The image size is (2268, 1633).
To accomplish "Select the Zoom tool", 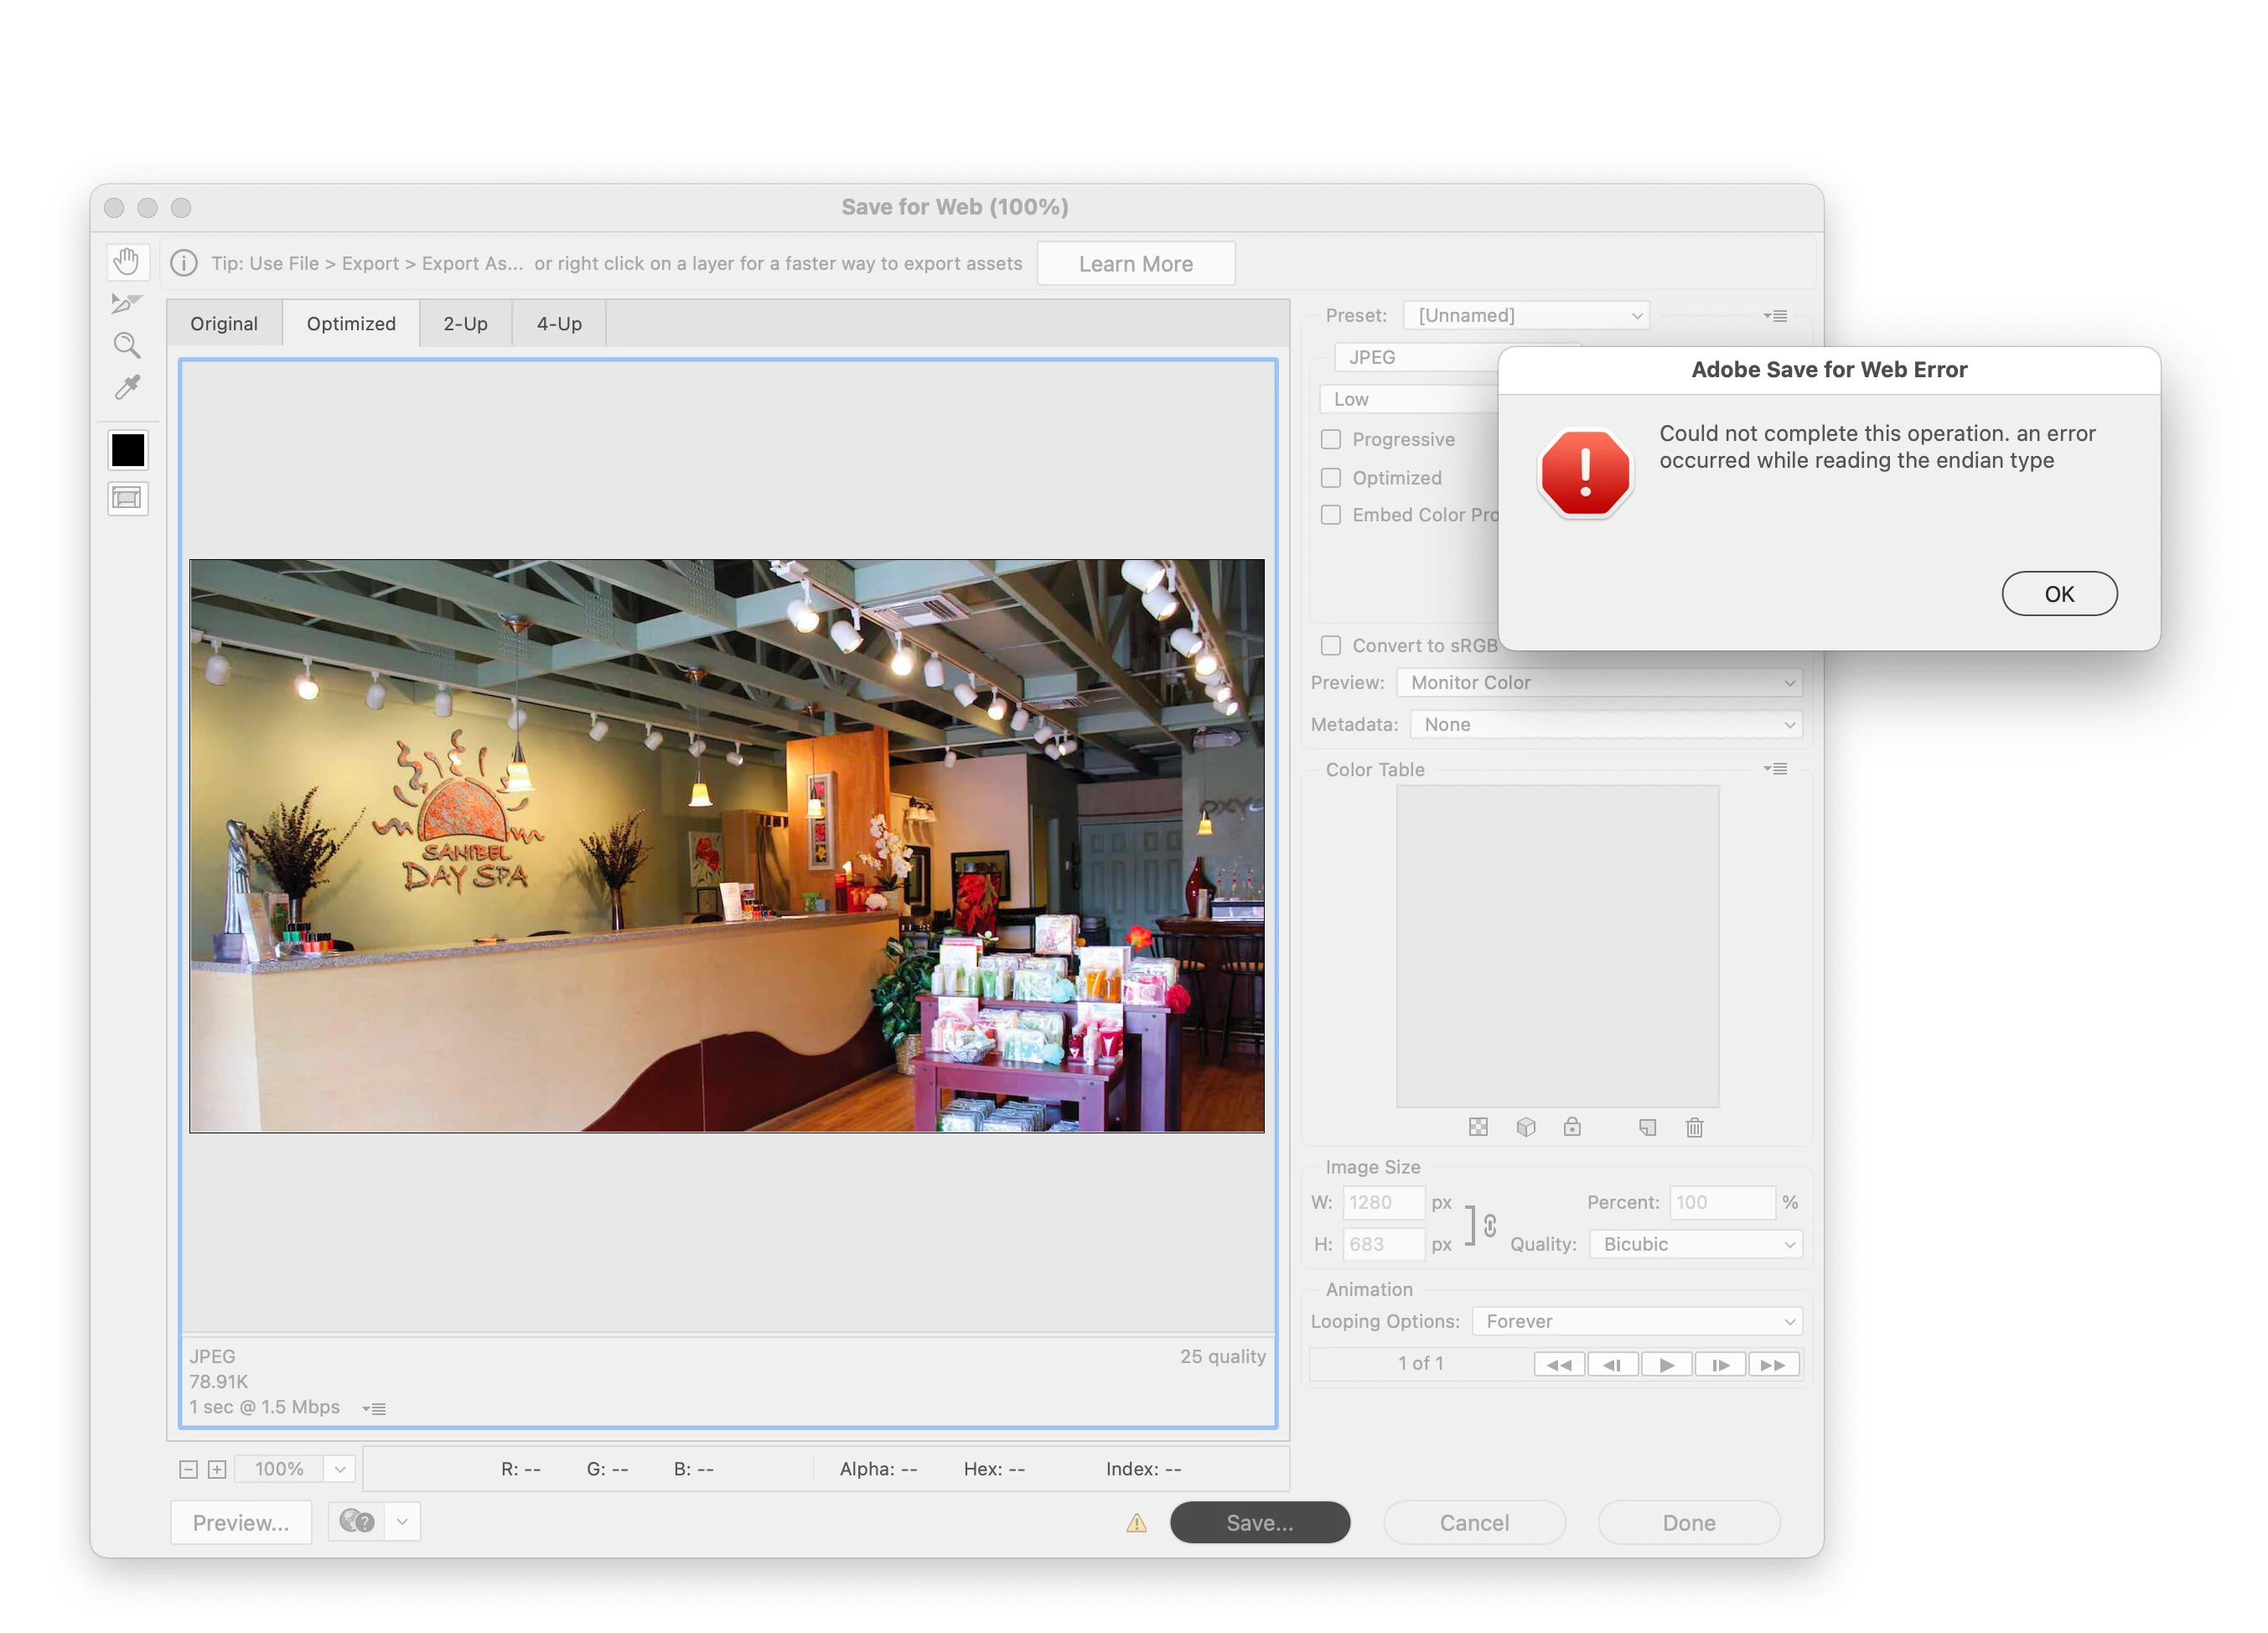I will [127, 346].
